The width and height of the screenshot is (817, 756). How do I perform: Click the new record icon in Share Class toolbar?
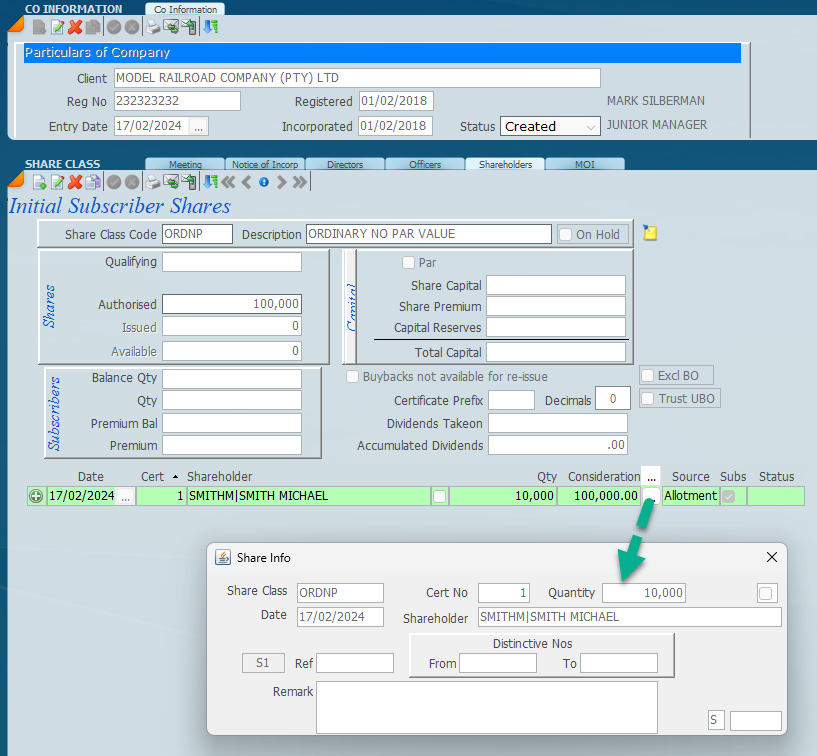40,182
